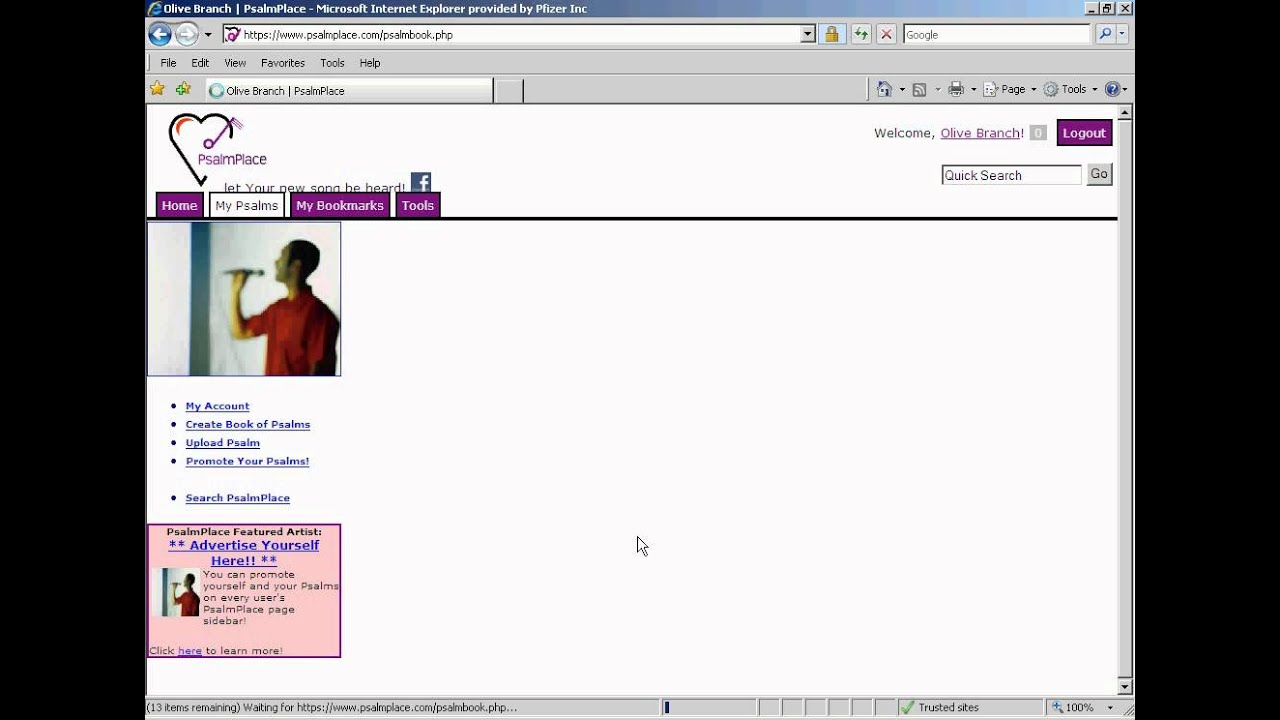The height and width of the screenshot is (720, 1280).
Task: Open Favorites Center star icon
Action: [x=157, y=89]
